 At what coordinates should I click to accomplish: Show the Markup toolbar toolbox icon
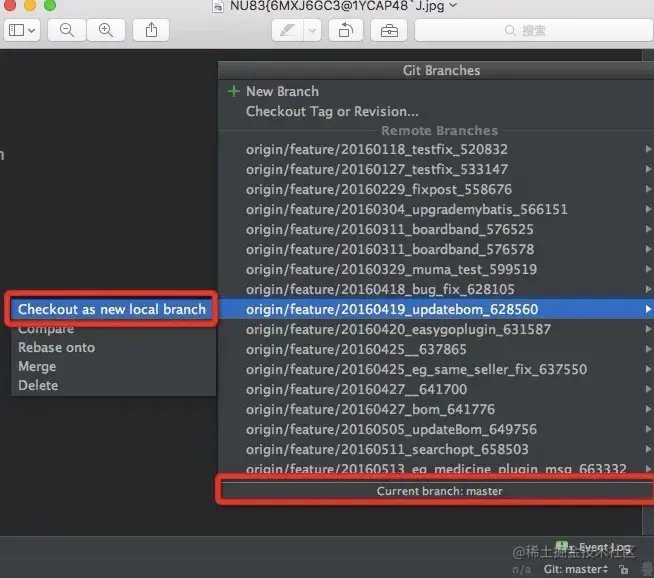pos(389,30)
